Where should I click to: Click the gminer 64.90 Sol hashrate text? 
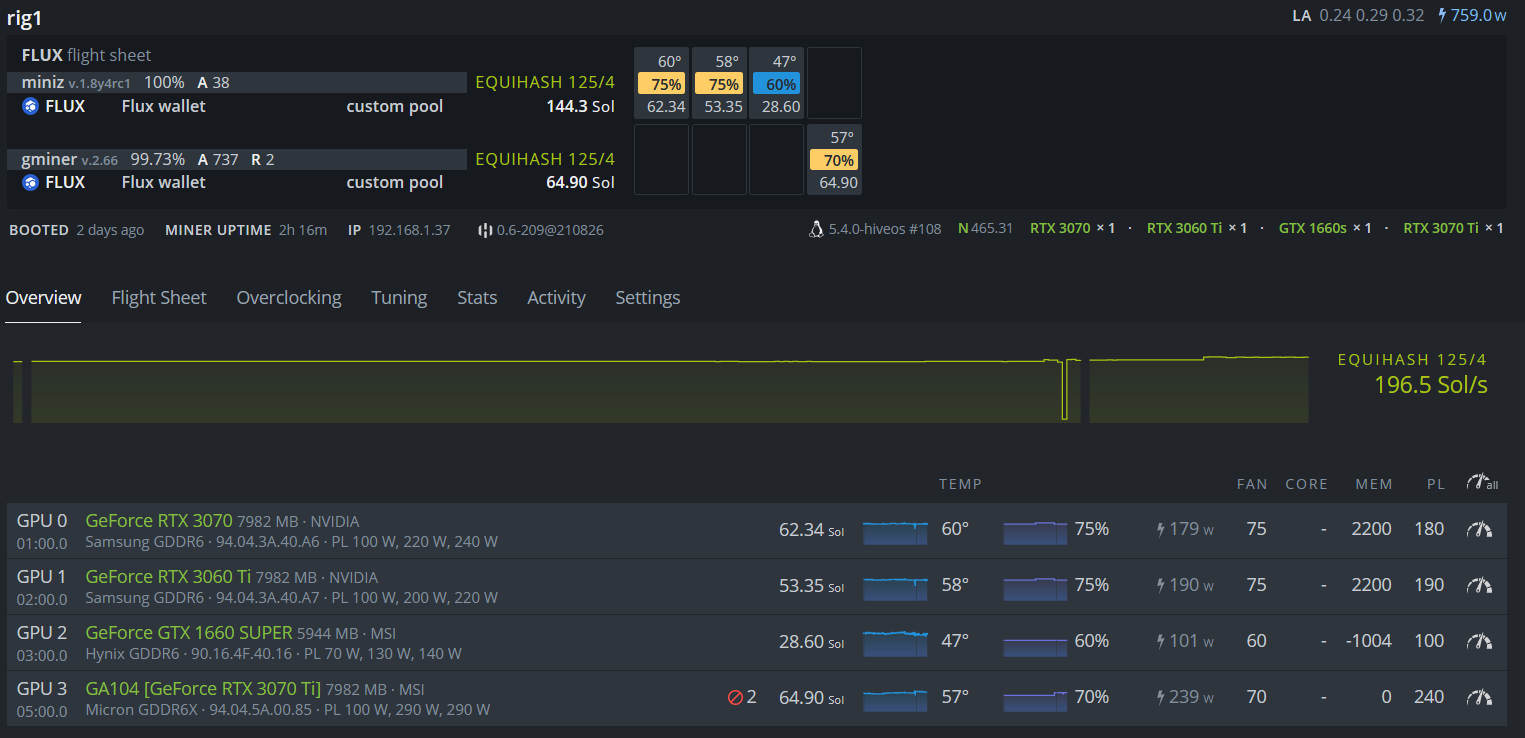pos(582,182)
